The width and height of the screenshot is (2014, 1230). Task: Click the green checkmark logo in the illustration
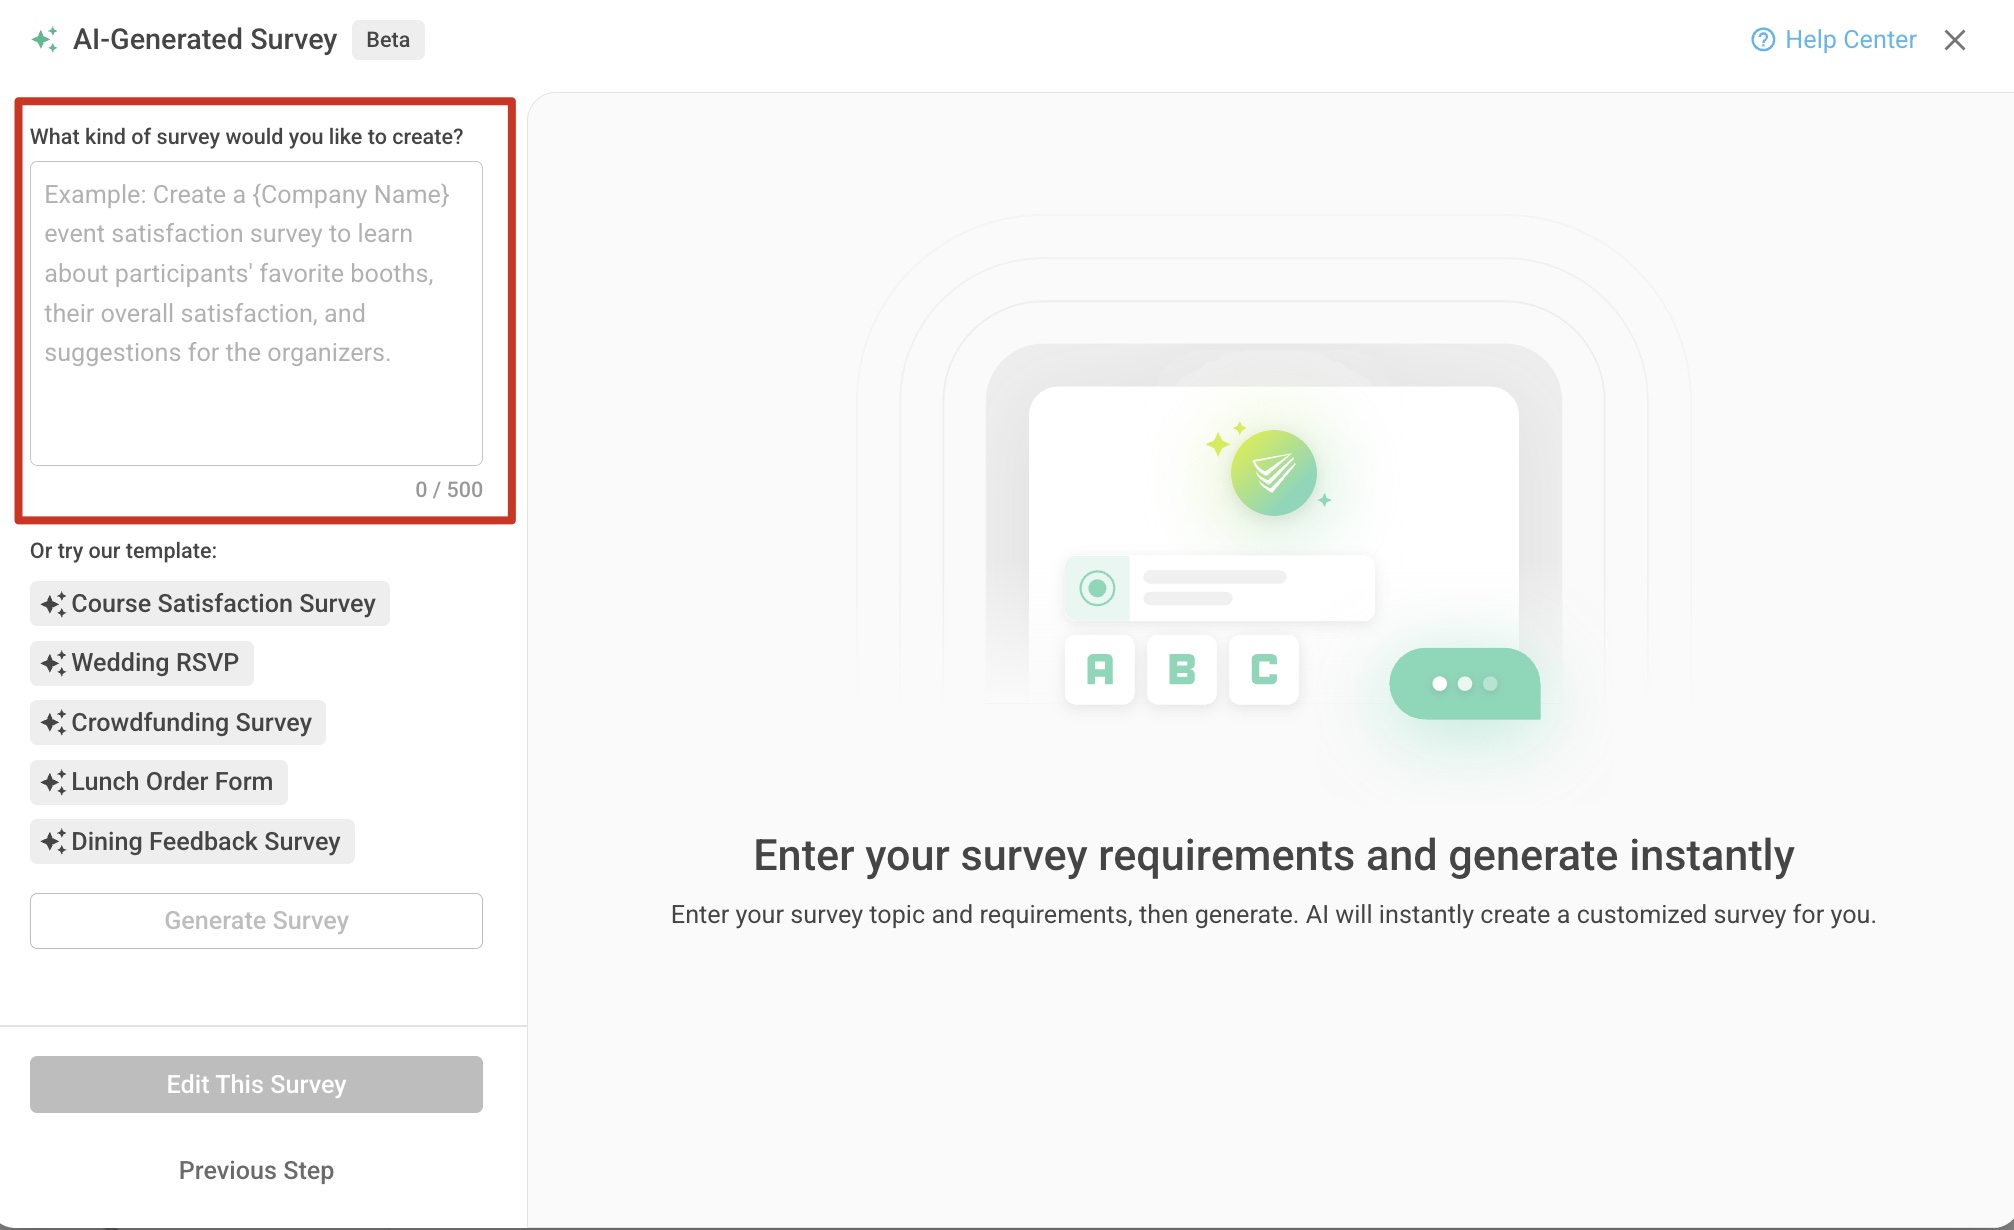[x=1272, y=472]
